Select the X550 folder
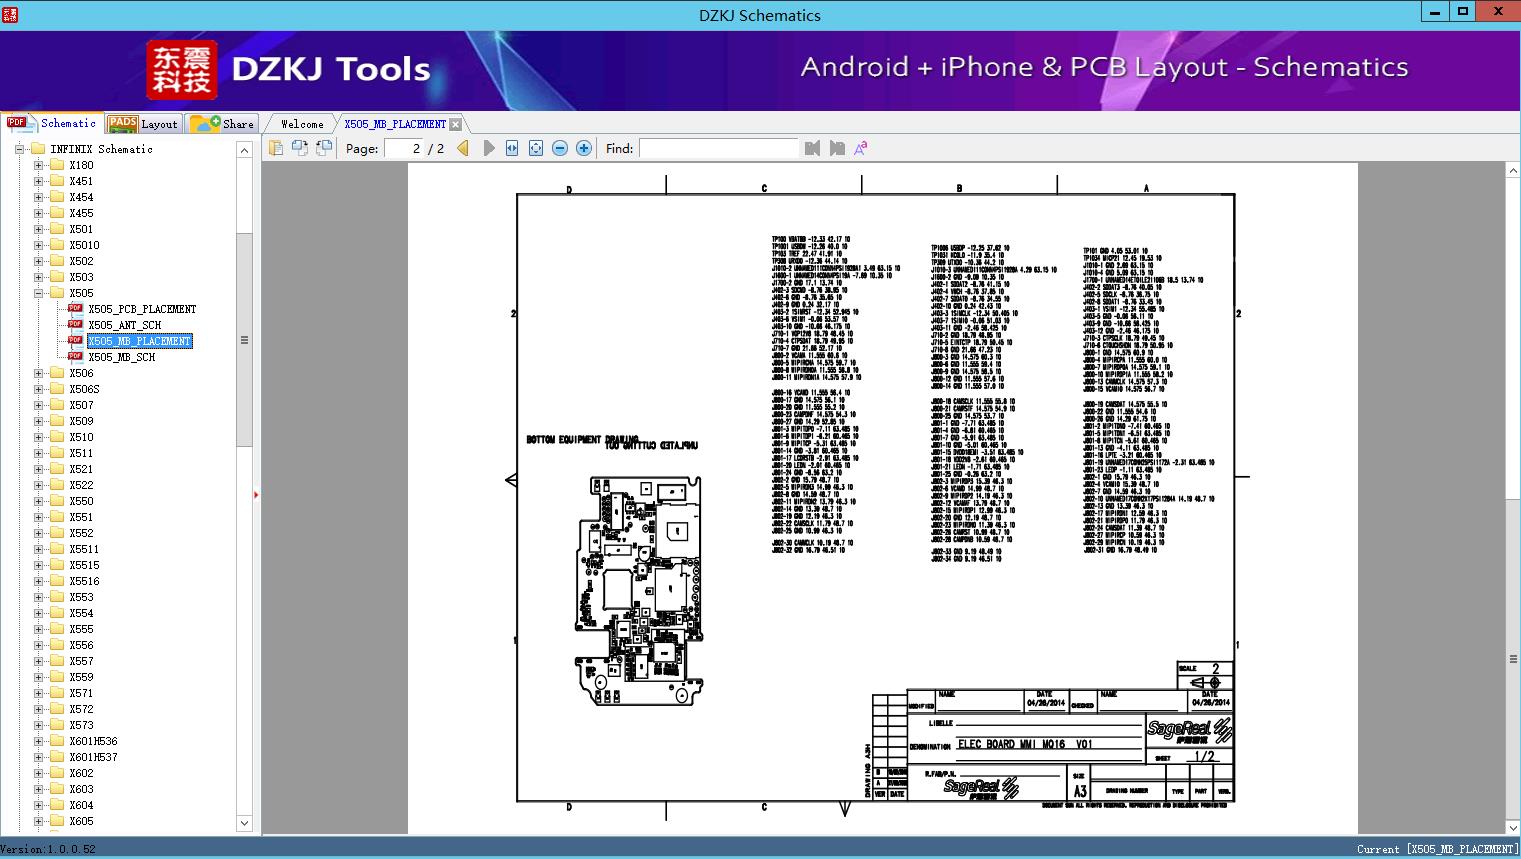 point(81,501)
